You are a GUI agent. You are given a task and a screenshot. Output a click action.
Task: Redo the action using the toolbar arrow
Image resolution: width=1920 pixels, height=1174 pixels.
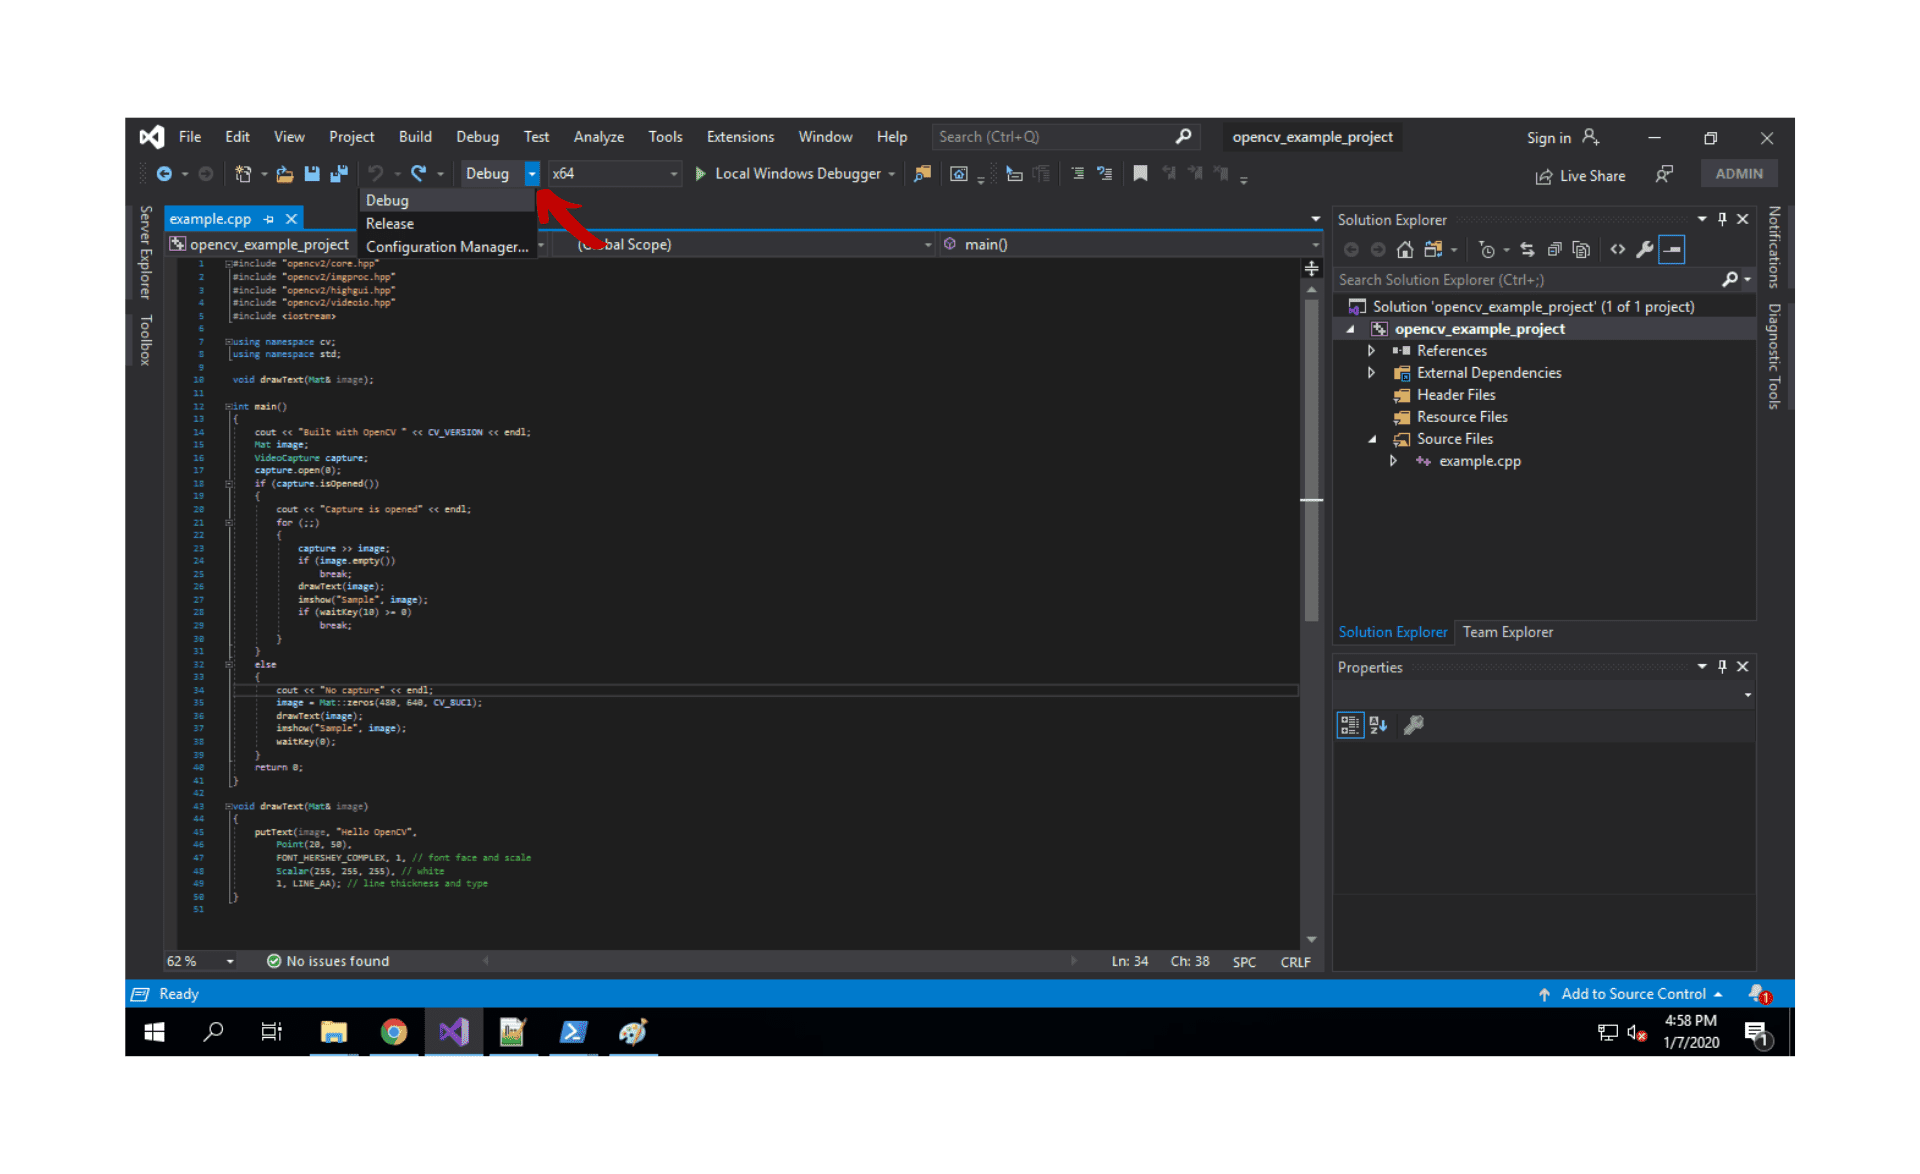coord(419,174)
